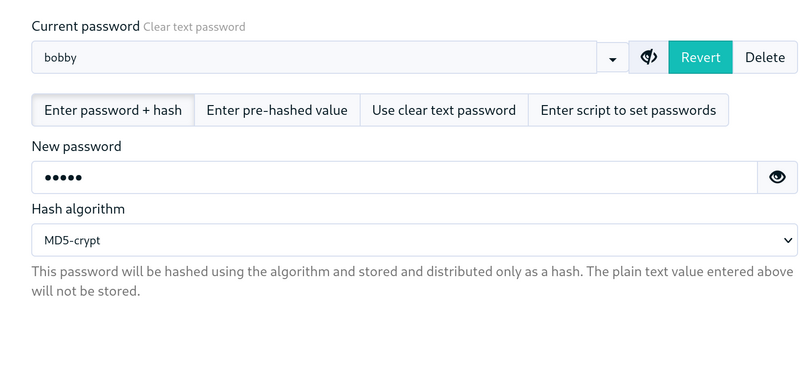Choose Use clear text password tab
The image size is (800, 369).
[x=444, y=110]
